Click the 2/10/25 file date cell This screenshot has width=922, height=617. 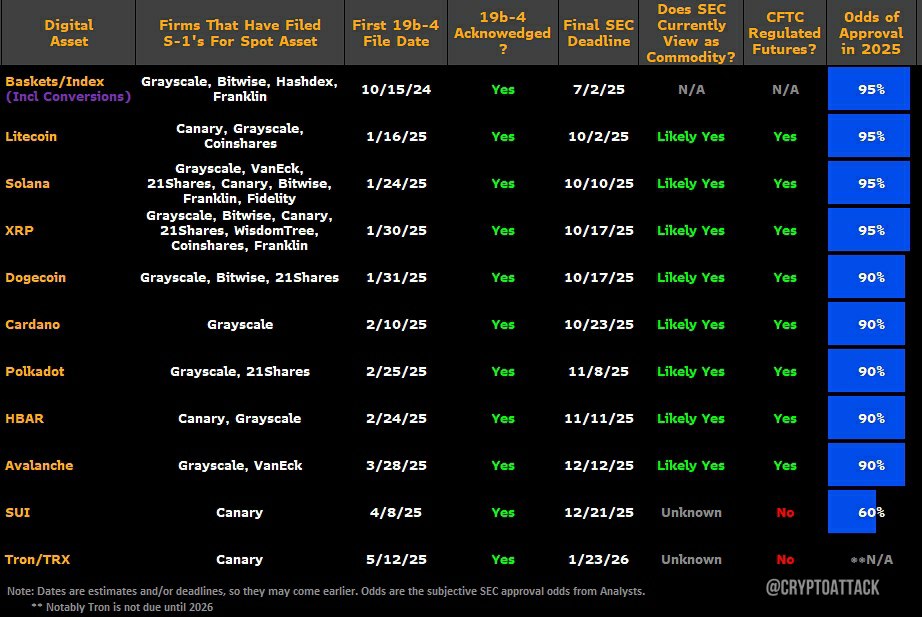click(x=396, y=325)
